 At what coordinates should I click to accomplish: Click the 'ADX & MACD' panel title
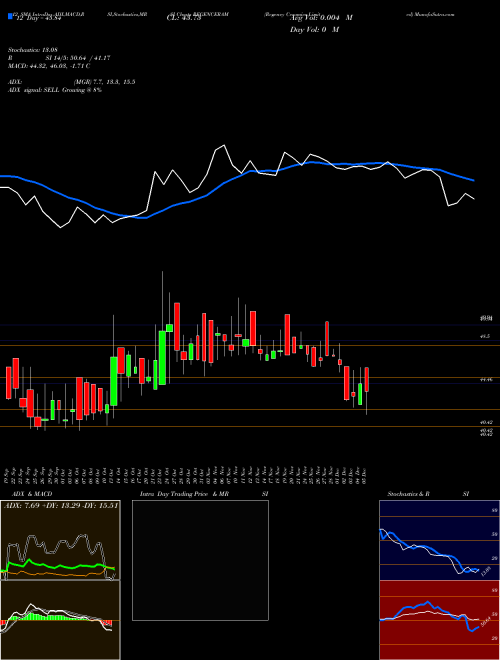point(32,494)
